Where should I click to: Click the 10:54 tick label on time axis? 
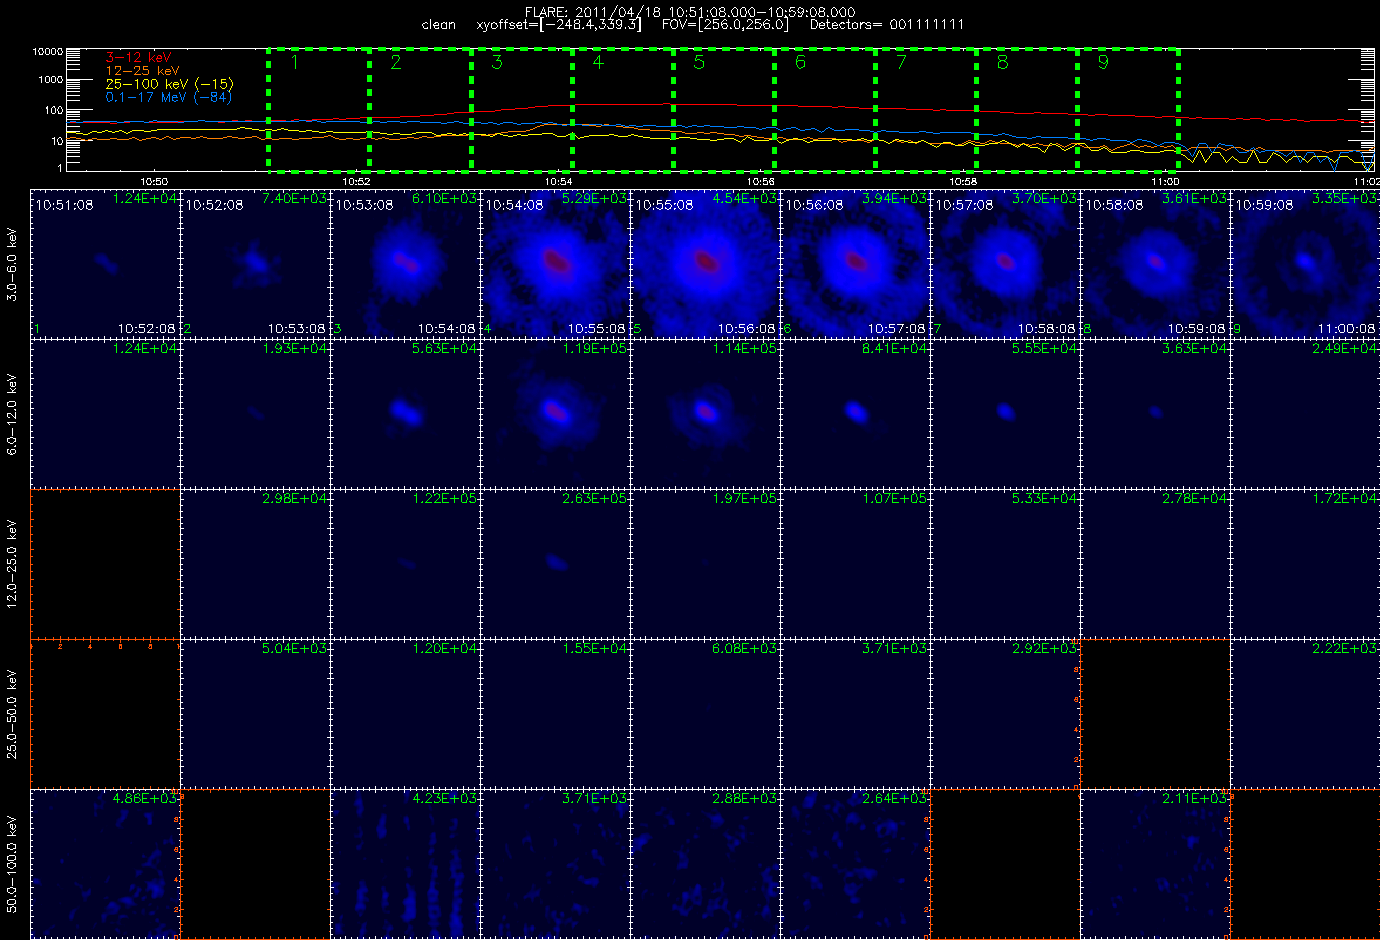558,182
